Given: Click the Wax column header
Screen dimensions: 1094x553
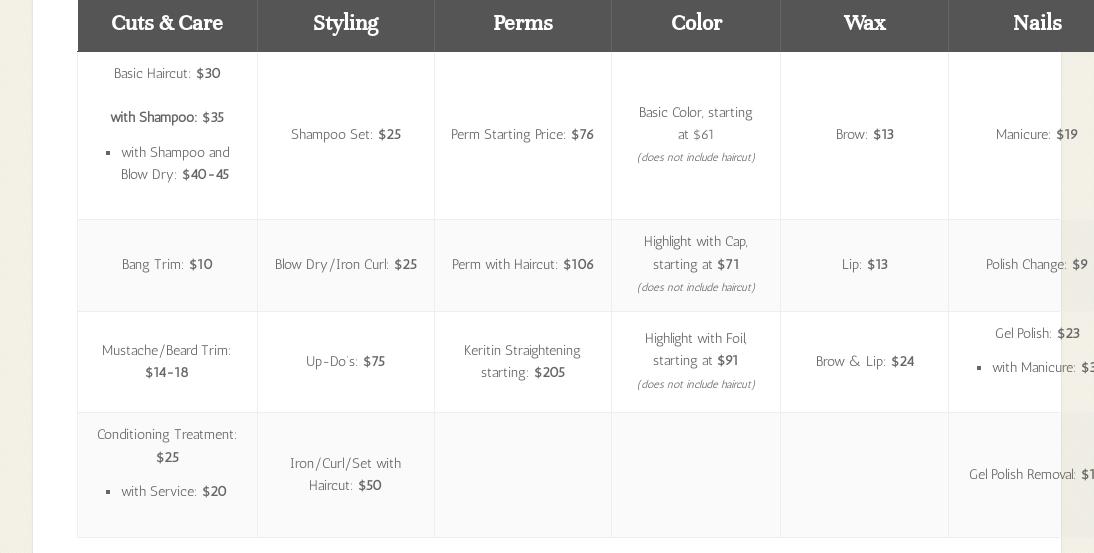Looking at the screenshot, I should (x=864, y=23).
